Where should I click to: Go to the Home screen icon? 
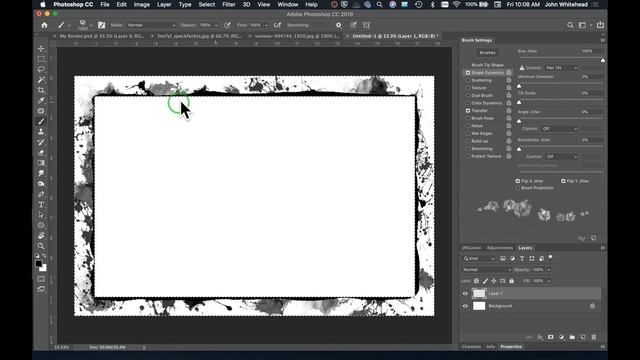(44, 25)
